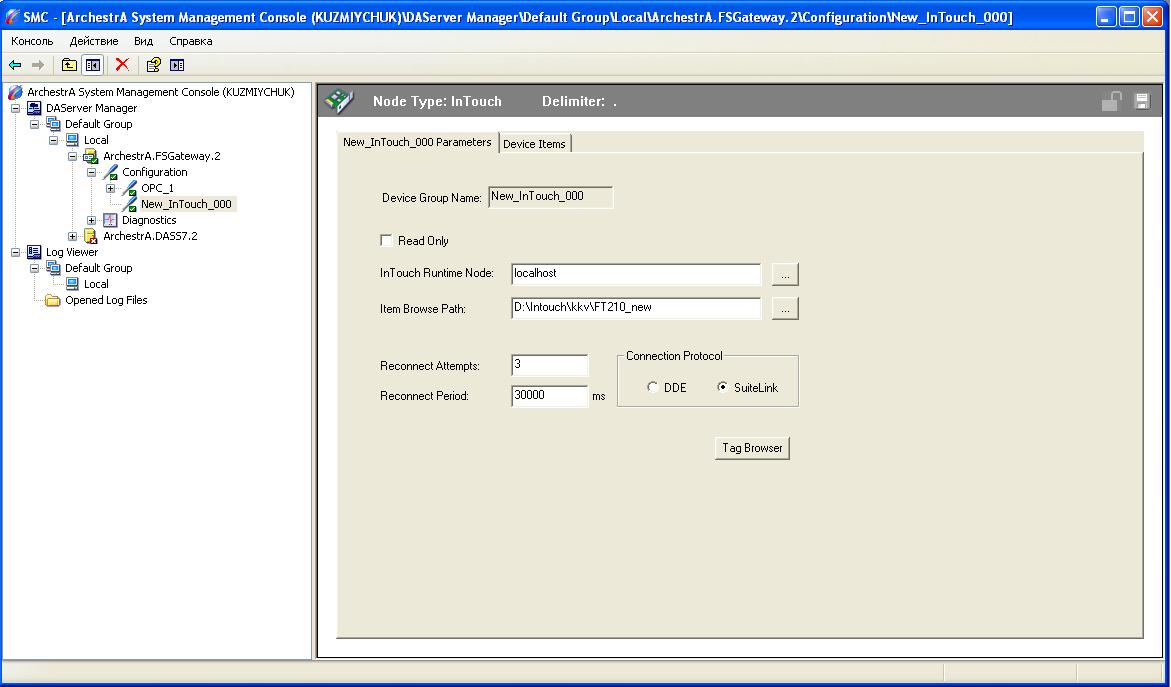Click the help icon with question mark
The height and width of the screenshot is (687, 1171).
coord(153,65)
